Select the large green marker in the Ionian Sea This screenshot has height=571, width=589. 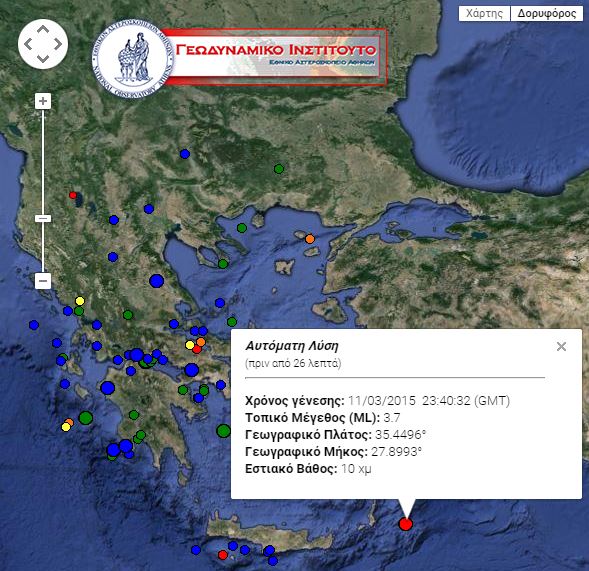[86, 417]
